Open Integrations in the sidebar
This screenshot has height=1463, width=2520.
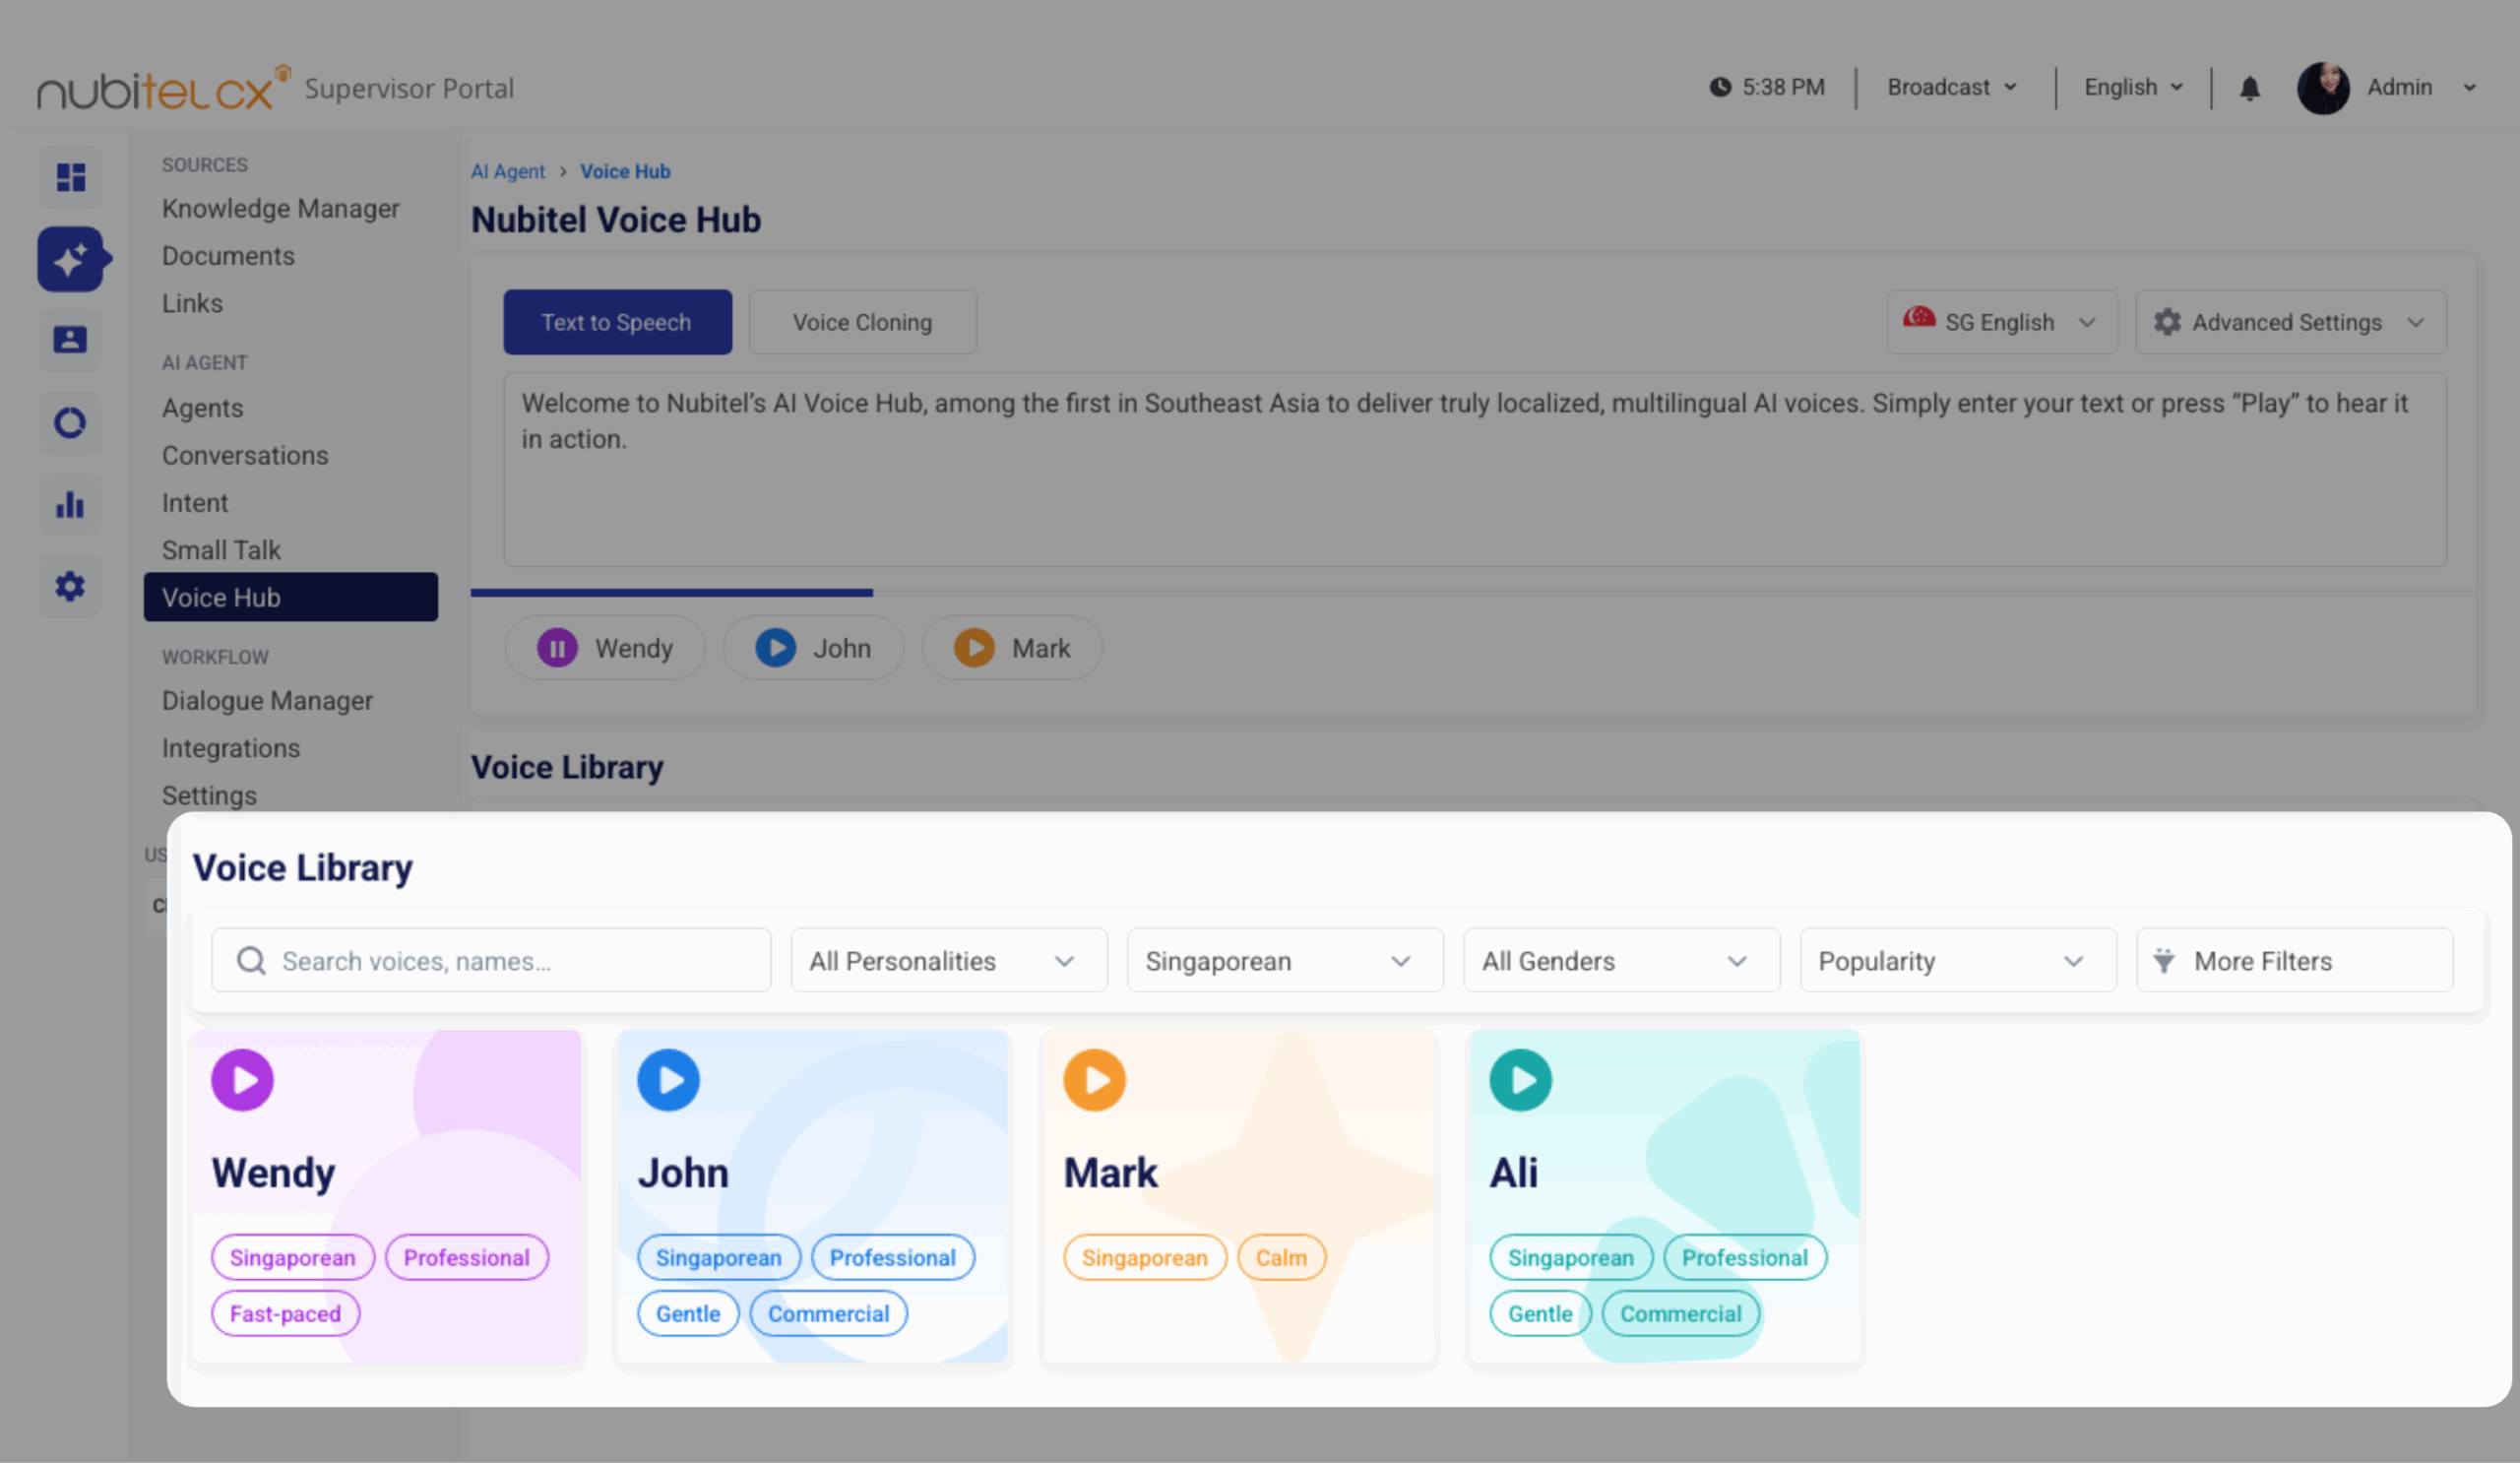(231, 748)
